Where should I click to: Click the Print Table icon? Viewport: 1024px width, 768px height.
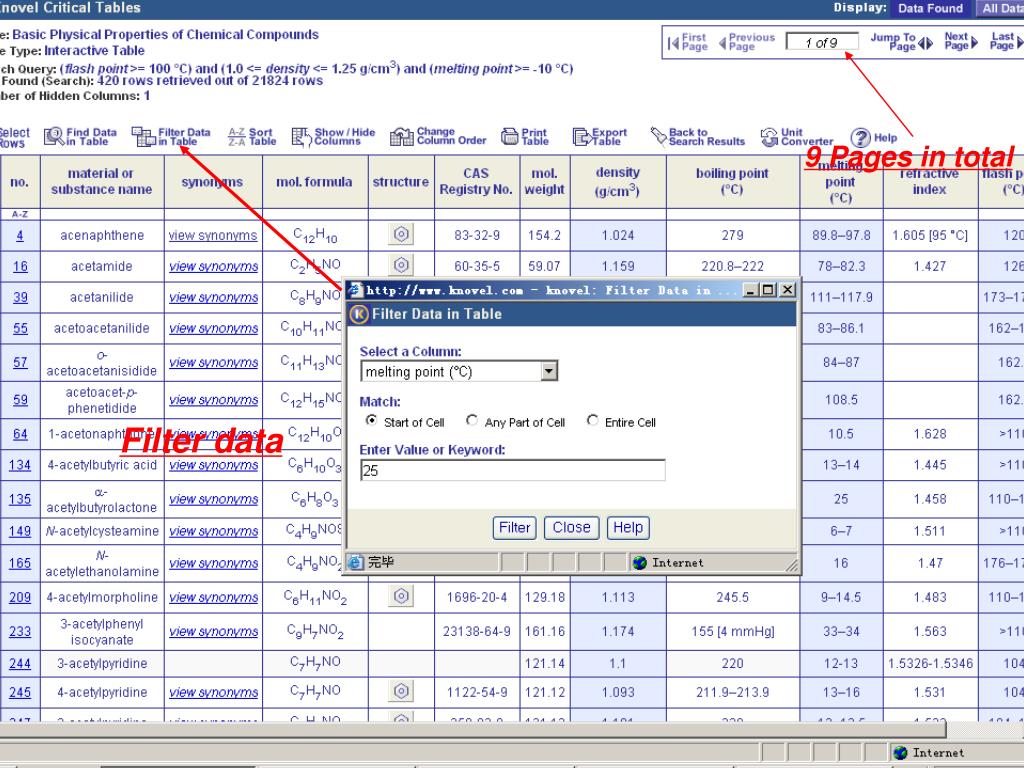pos(509,136)
